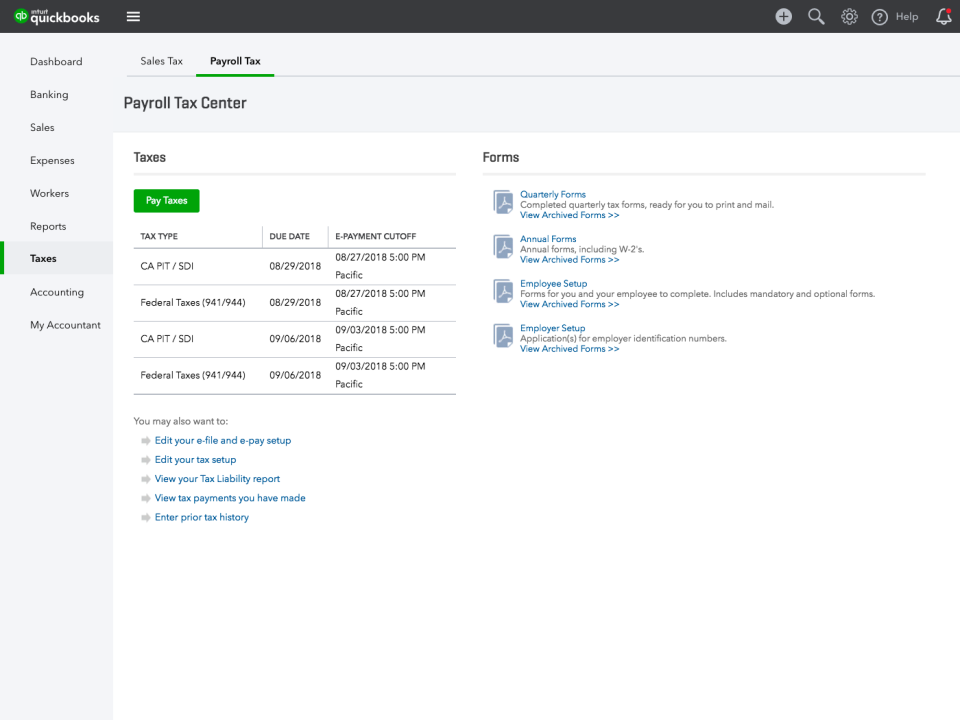View your Tax Liability report
The width and height of the screenshot is (960, 720).
(x=217, y=479)
